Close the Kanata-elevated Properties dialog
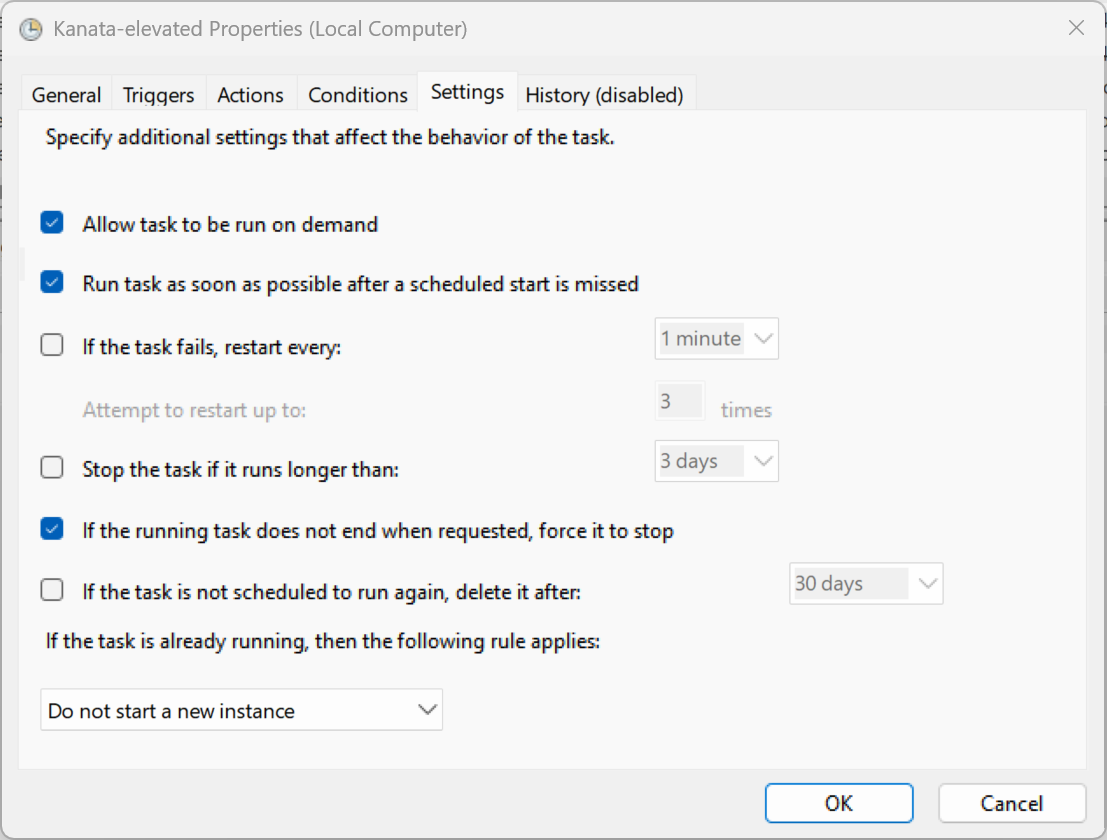1107x840 pixels. coord(1076,28)
